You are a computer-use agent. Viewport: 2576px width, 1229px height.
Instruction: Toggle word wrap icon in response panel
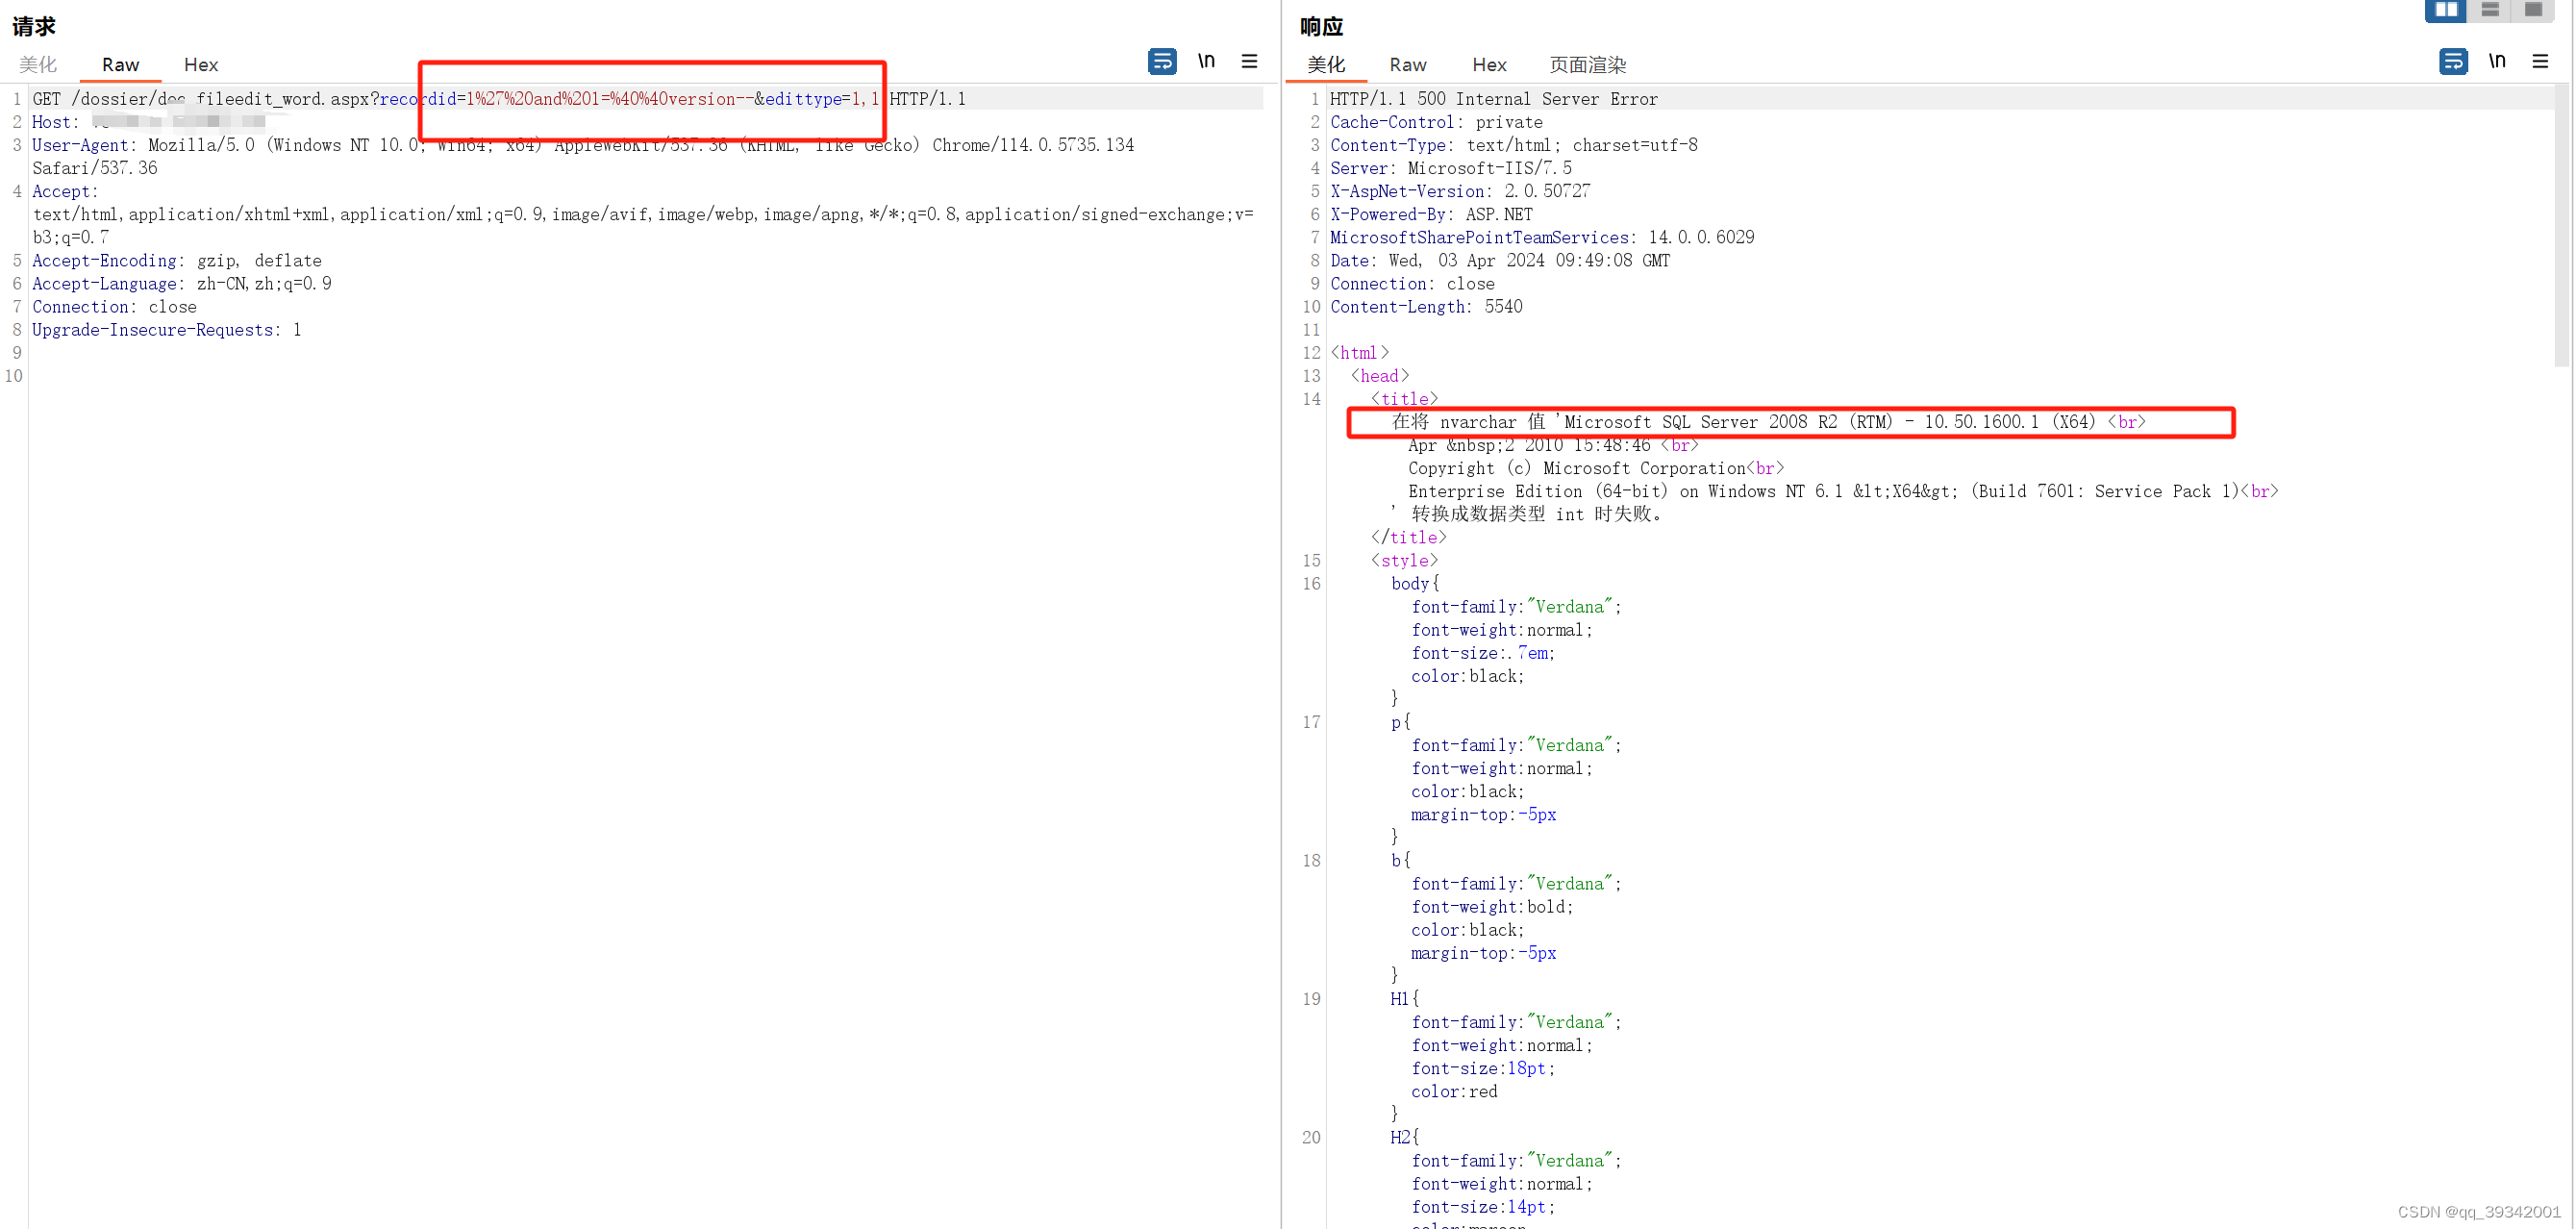click(x=2453, y=61)
